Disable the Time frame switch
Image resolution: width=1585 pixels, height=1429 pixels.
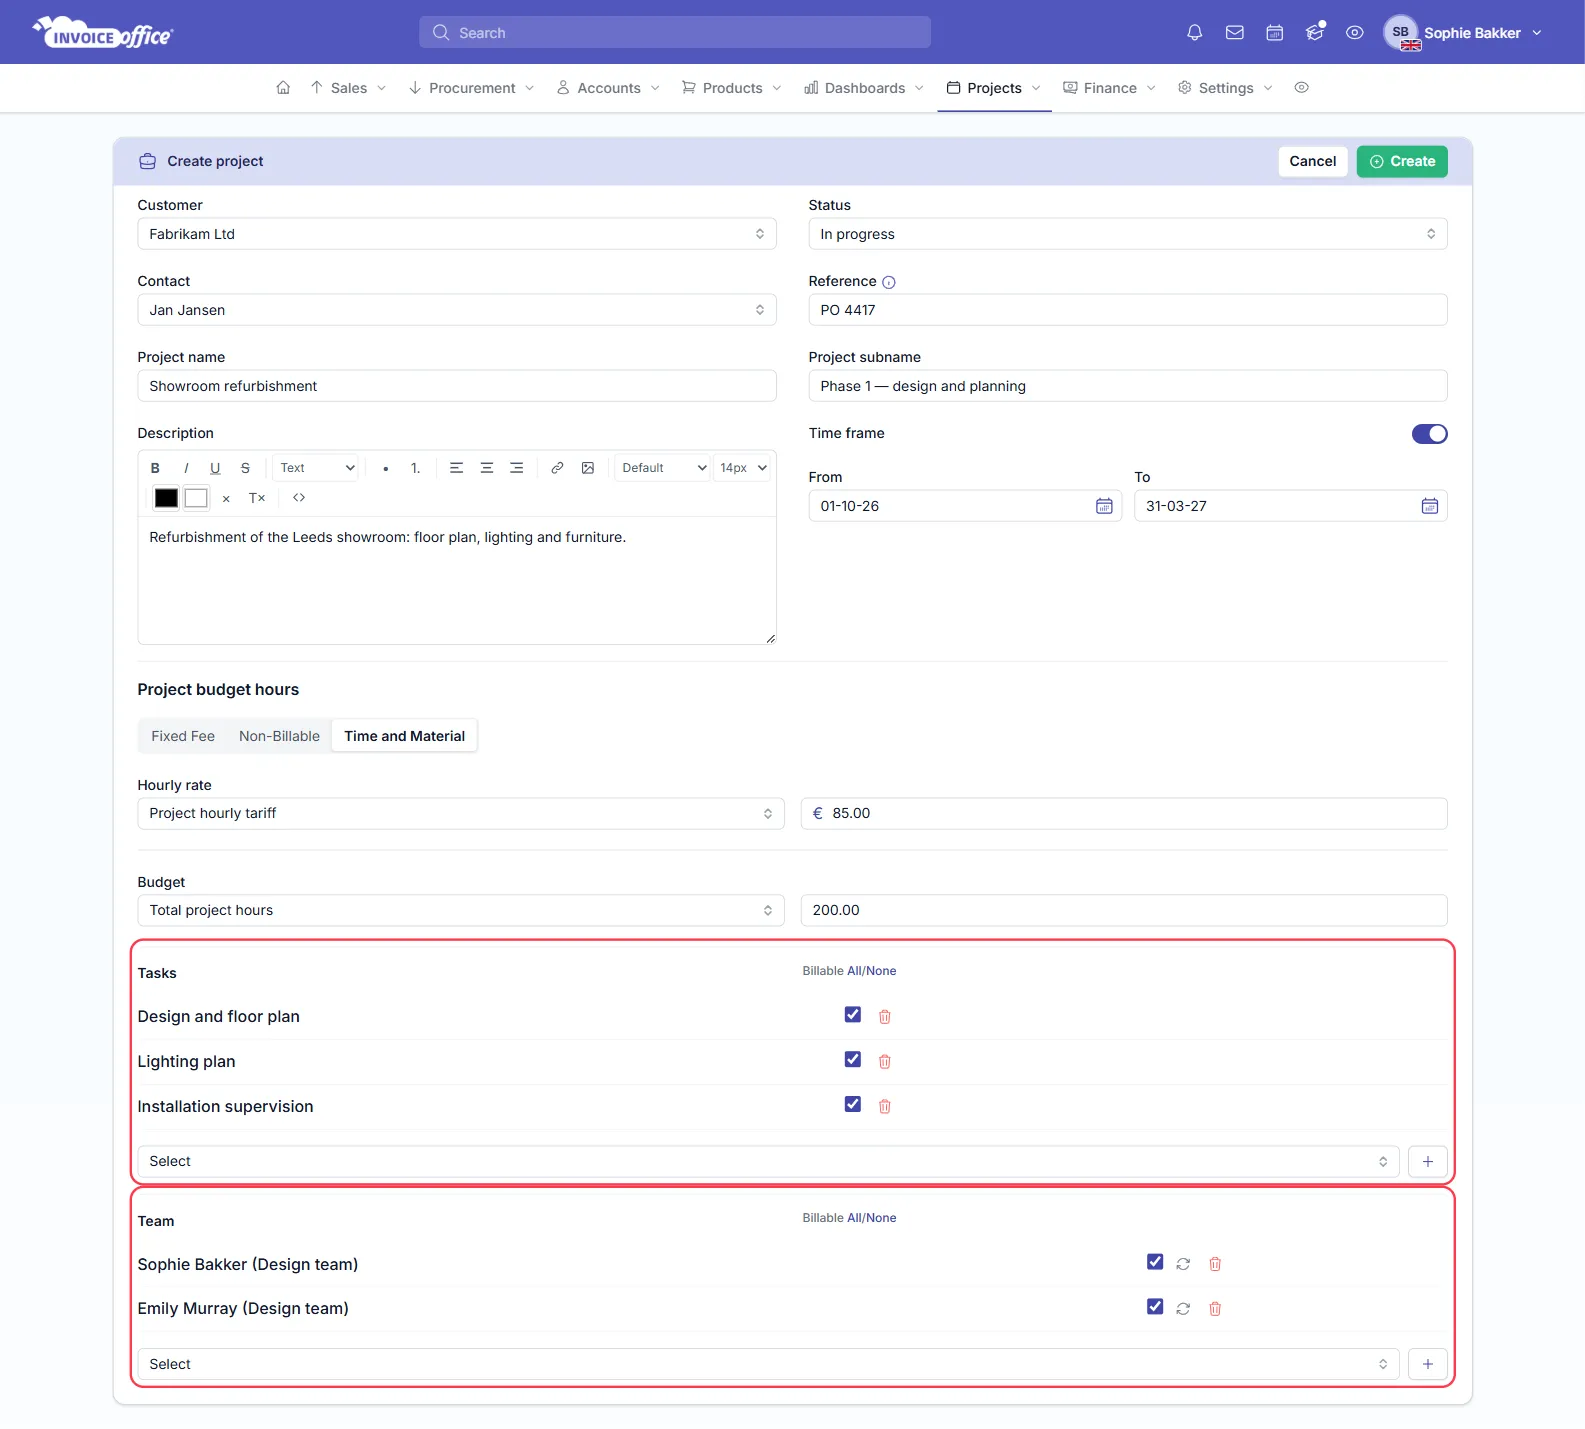(x=1429, y=434)
